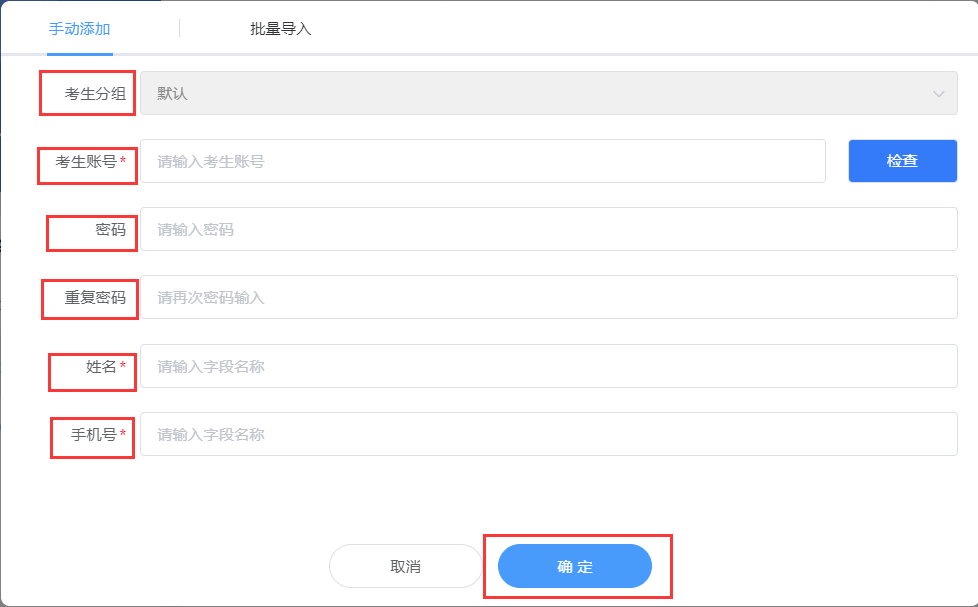Focus the 请输入考生账号 input field
The width and height of the screenshot is (978, 607).
pyautogui.click(x=483, y=161)
